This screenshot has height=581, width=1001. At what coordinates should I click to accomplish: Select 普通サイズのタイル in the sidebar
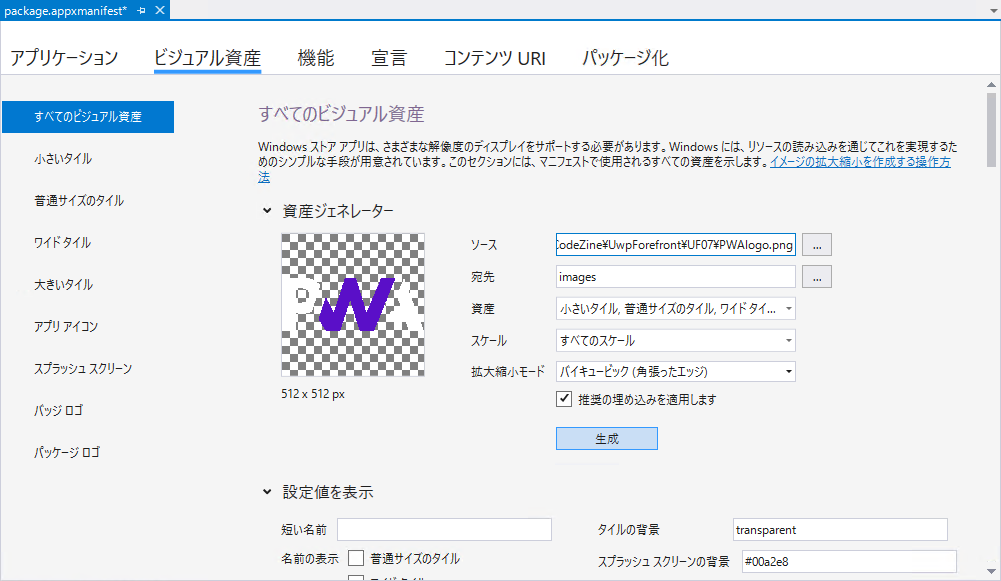pyautogui.click(x=79, y=201)
